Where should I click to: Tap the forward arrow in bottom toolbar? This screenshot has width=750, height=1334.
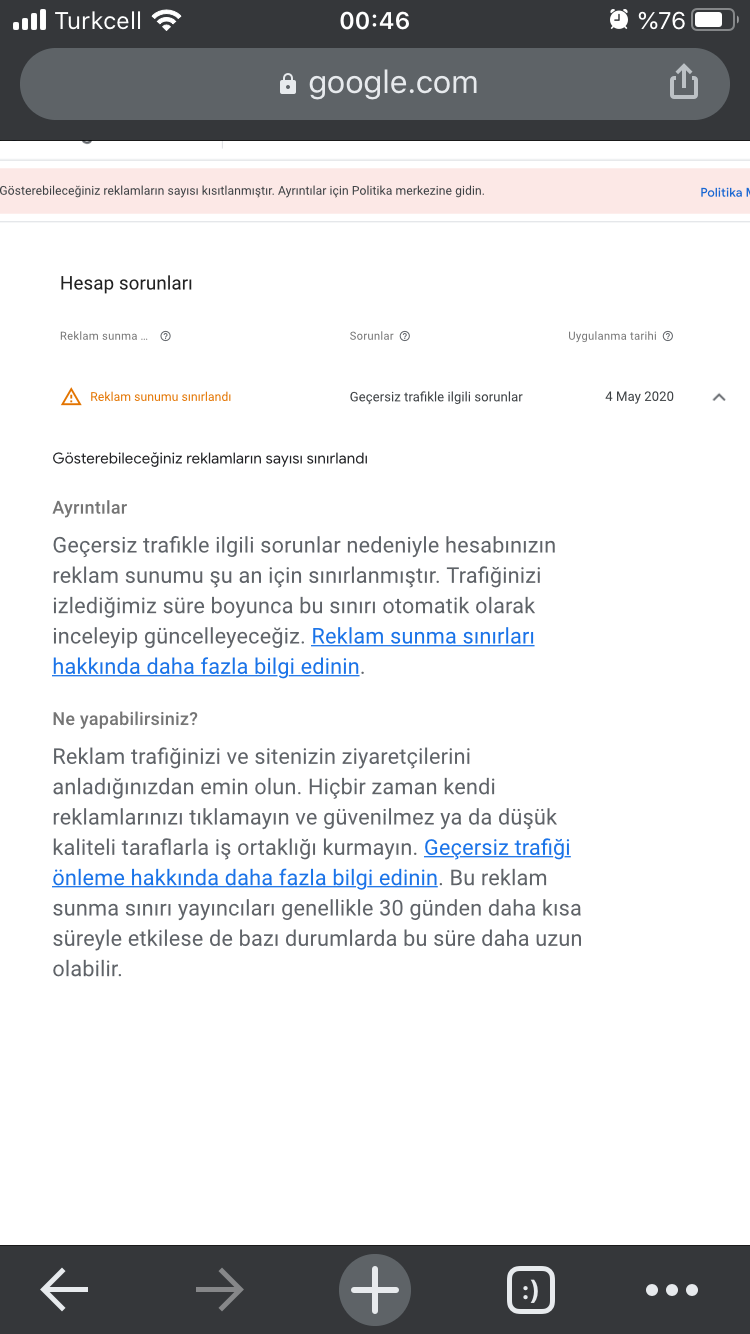[220, 1290]
